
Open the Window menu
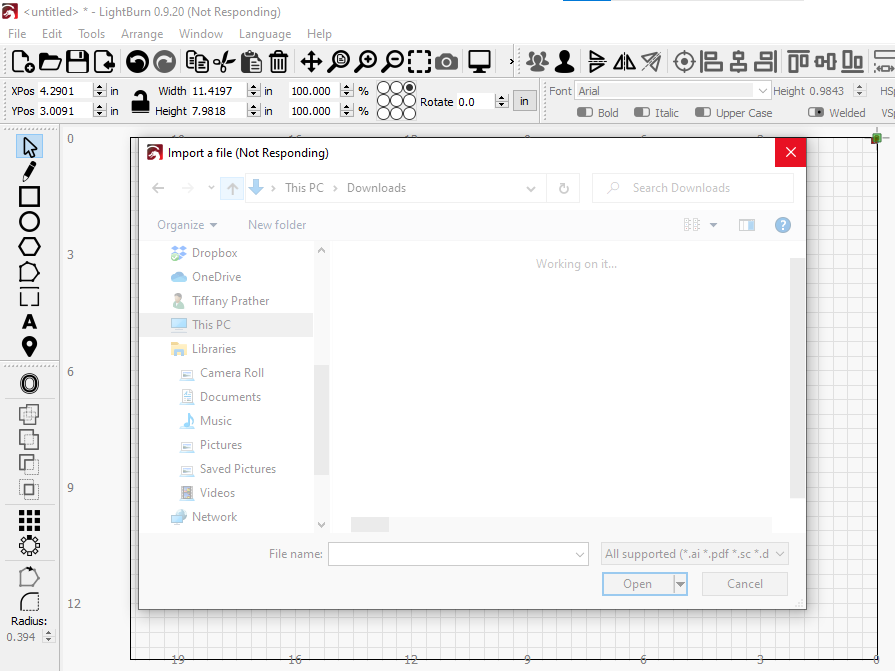[x=201, y=34]
